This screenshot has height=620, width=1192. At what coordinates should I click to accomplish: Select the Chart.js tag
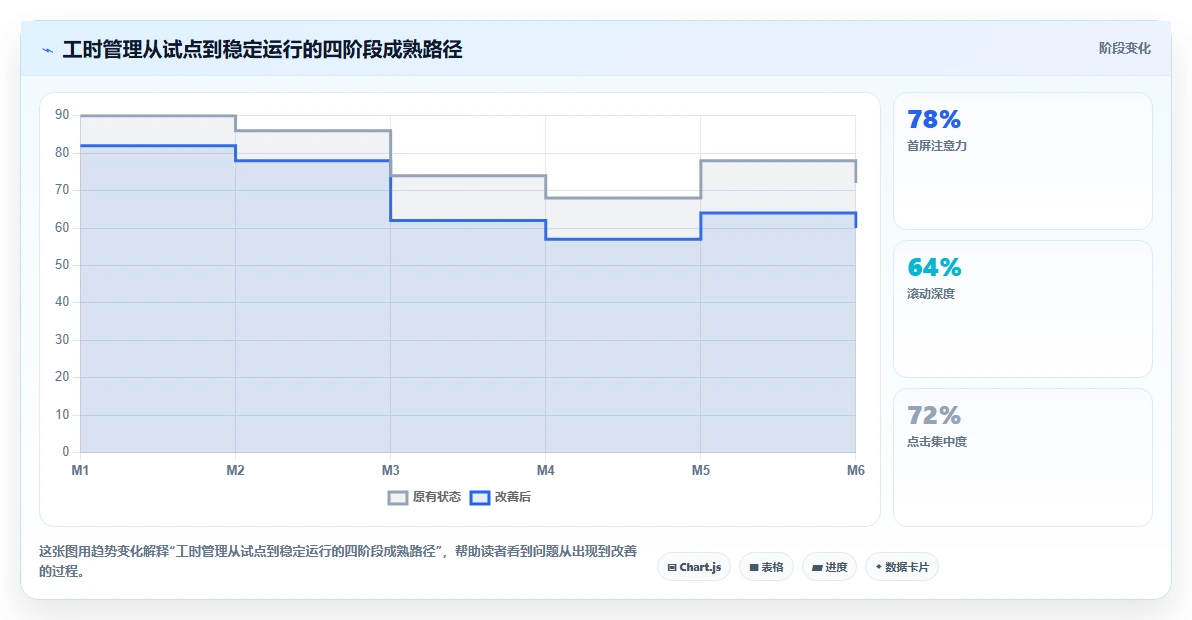coord(694,567)
